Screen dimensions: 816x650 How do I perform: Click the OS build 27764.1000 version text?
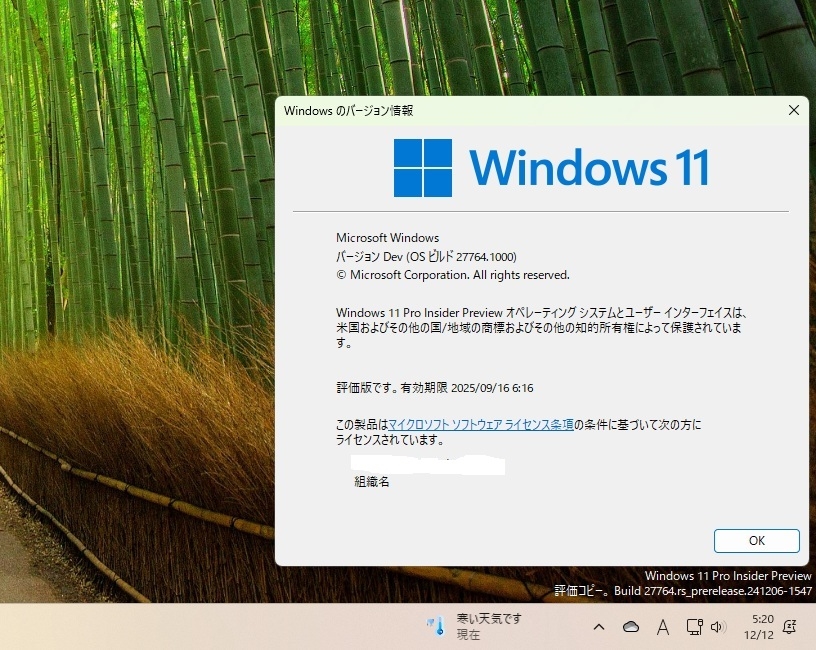coord(426,257)
